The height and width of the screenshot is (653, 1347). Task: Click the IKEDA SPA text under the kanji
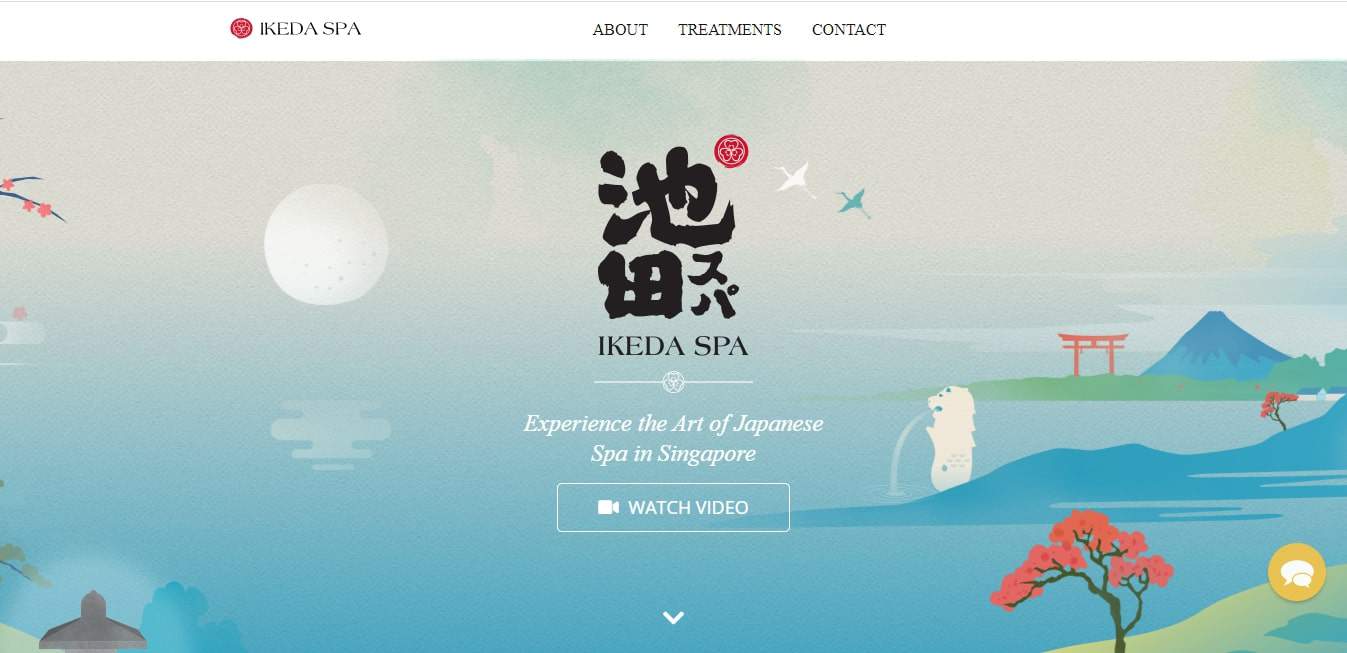(x=673, y=346)
